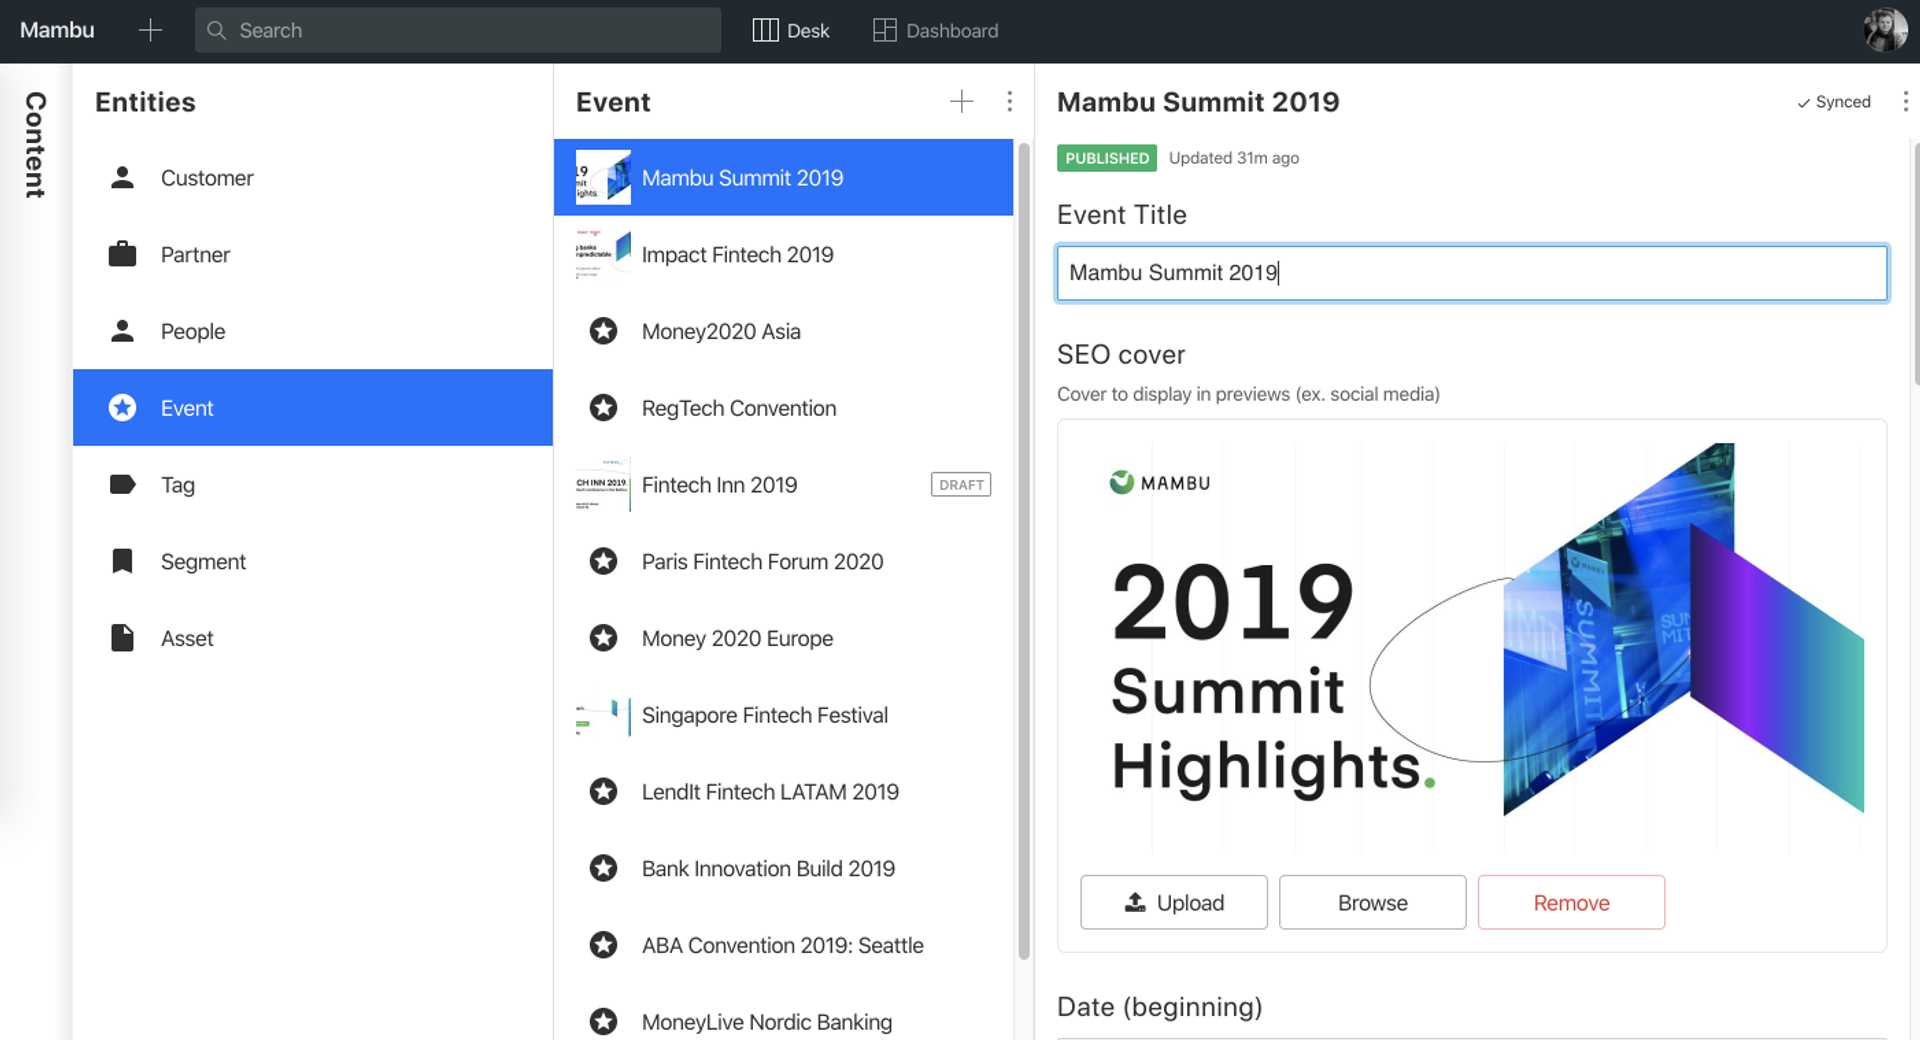Click the Synced status indicator
Image resolution: width=1920 pixels, height=1040 pixels.
point(1833,102)
